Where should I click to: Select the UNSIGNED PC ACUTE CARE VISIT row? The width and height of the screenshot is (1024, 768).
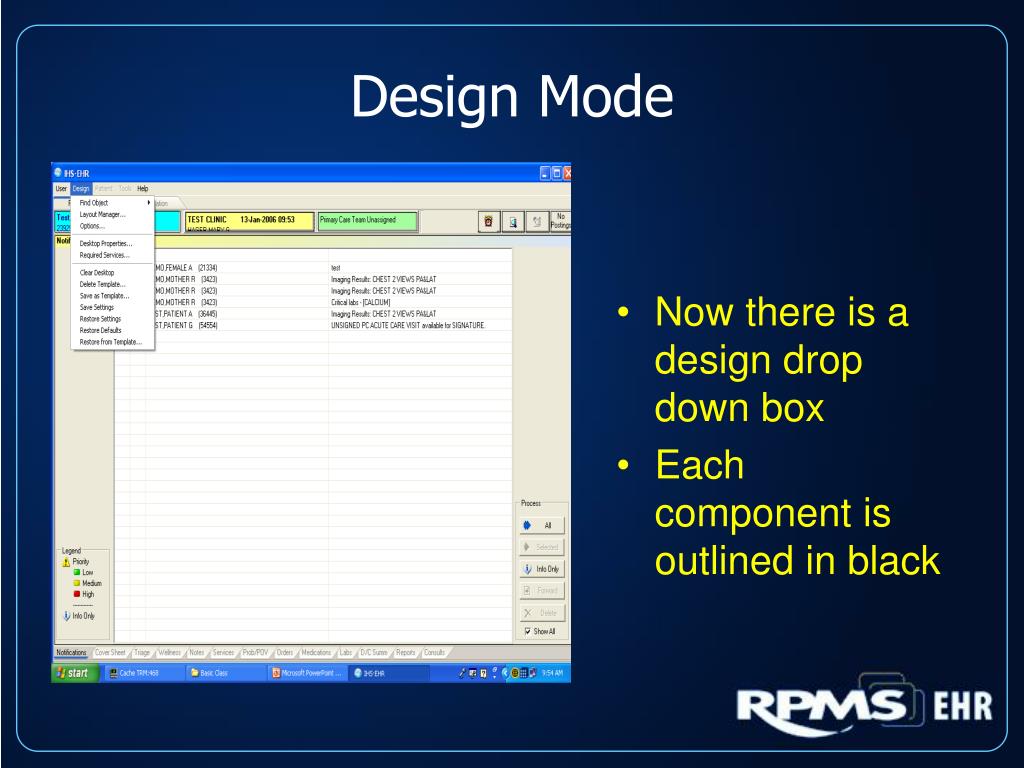313,325
